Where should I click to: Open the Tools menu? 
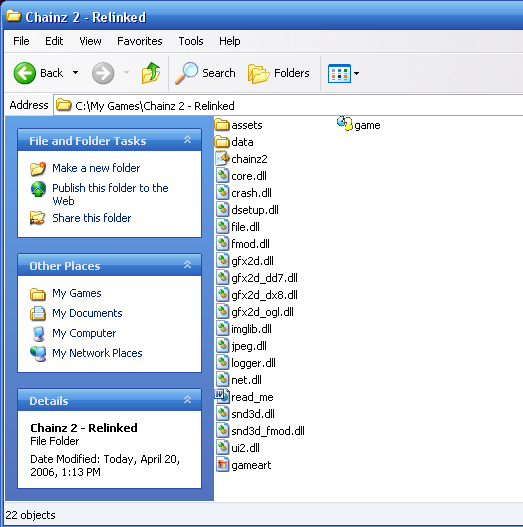tap(191, 41)
